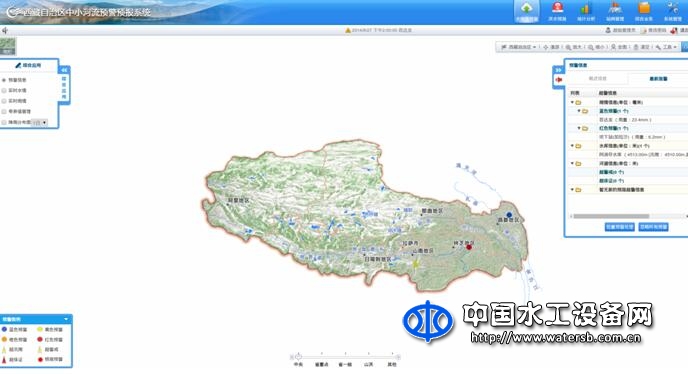
Task: Collapse the reservoir info tree node
Action: pos(572,146)
